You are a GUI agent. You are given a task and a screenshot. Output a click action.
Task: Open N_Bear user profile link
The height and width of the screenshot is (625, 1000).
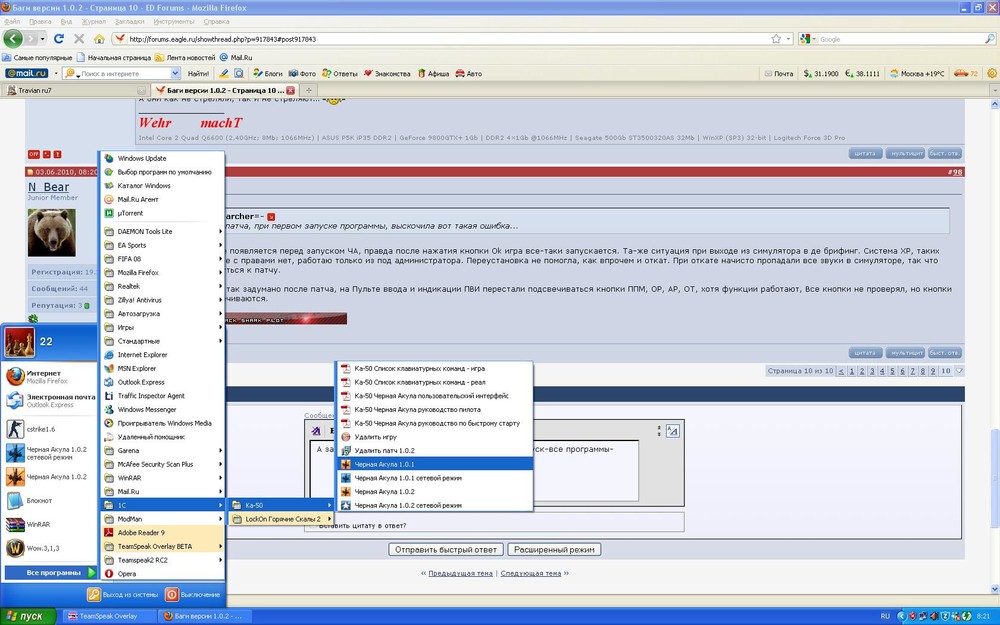pyautogui.click(x=48, y=187)
